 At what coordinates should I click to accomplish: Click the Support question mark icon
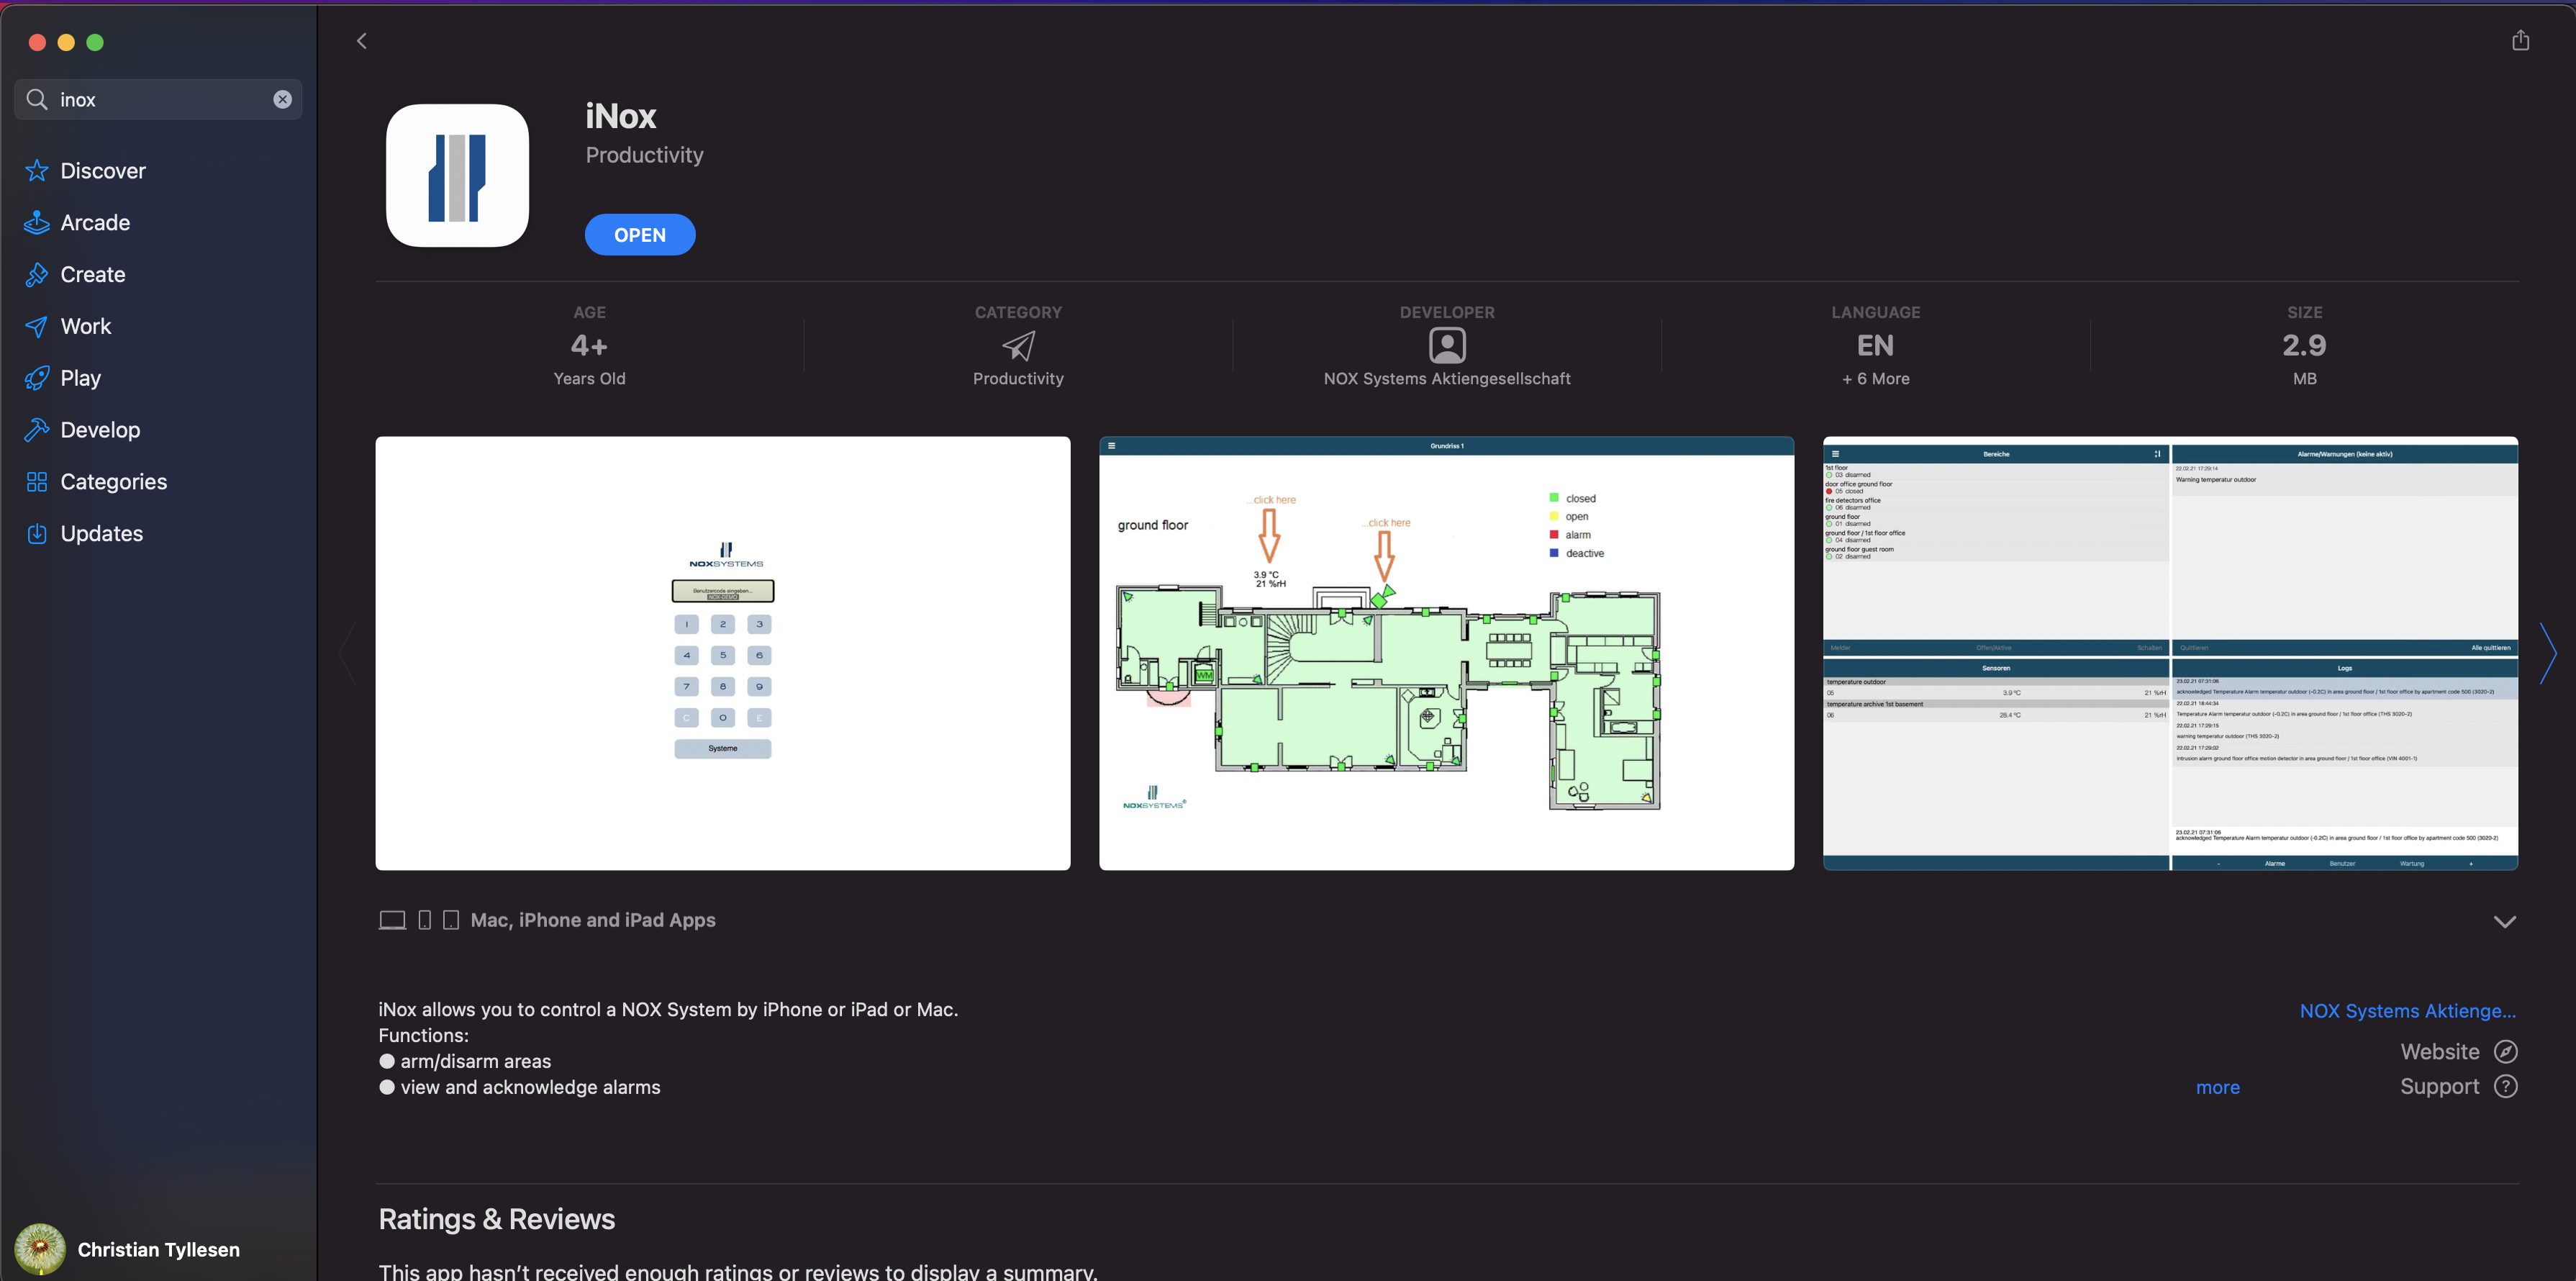(x=2506, y=1087)
